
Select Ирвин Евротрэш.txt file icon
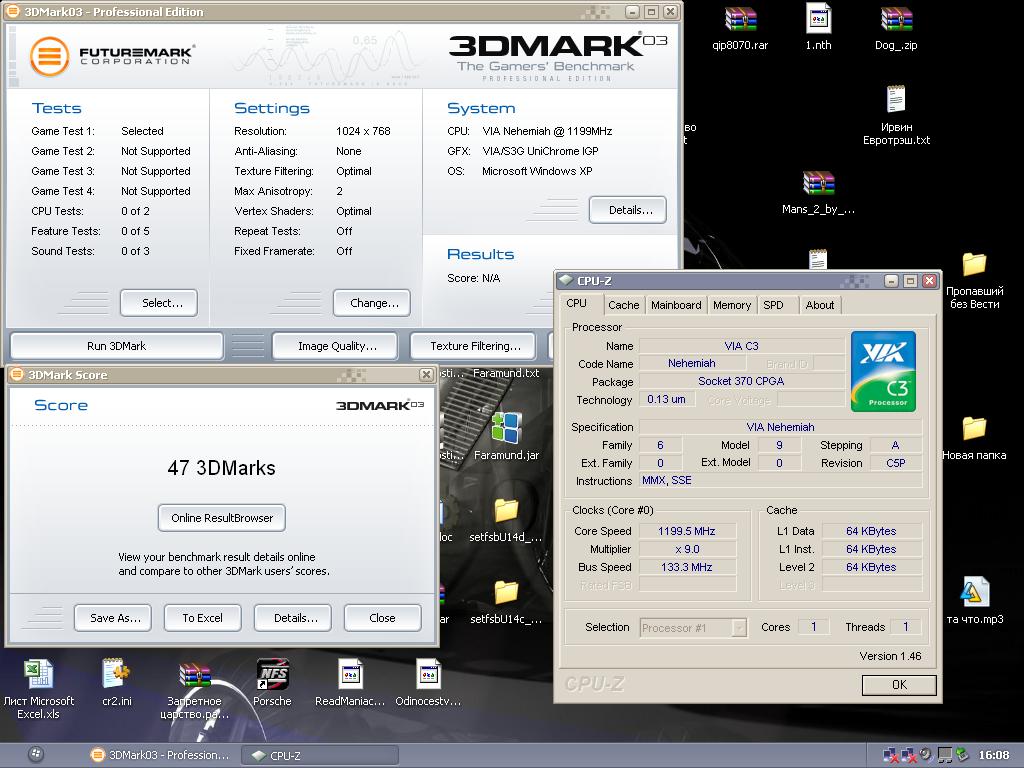pyautogui.click(x=896, y=99)
